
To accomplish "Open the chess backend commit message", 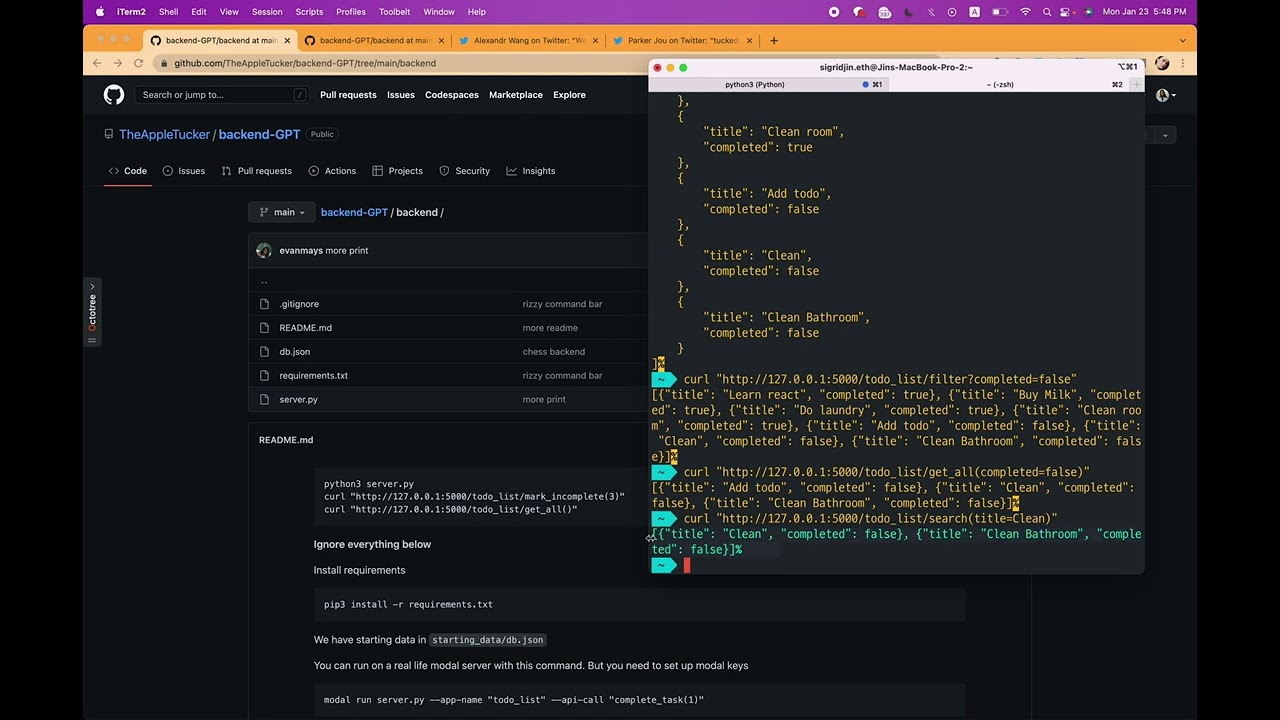I will tap(554, 352).
